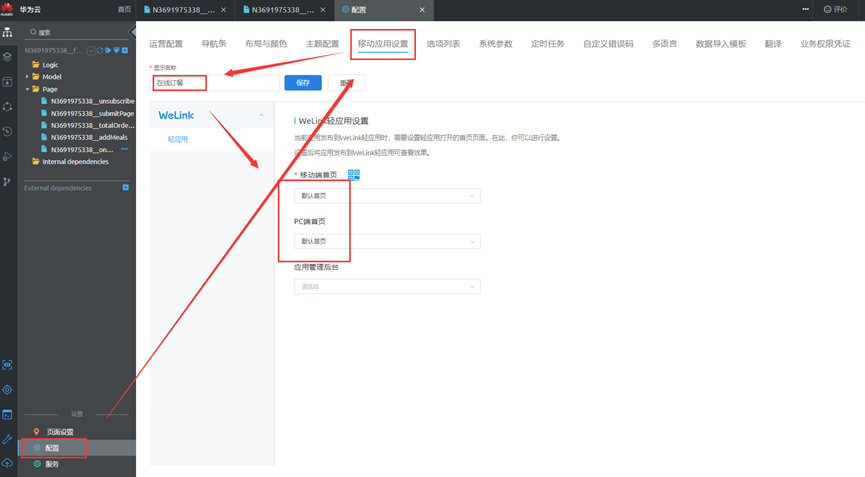Open the 移动端首页 default page dropdown

pos(387,196)
